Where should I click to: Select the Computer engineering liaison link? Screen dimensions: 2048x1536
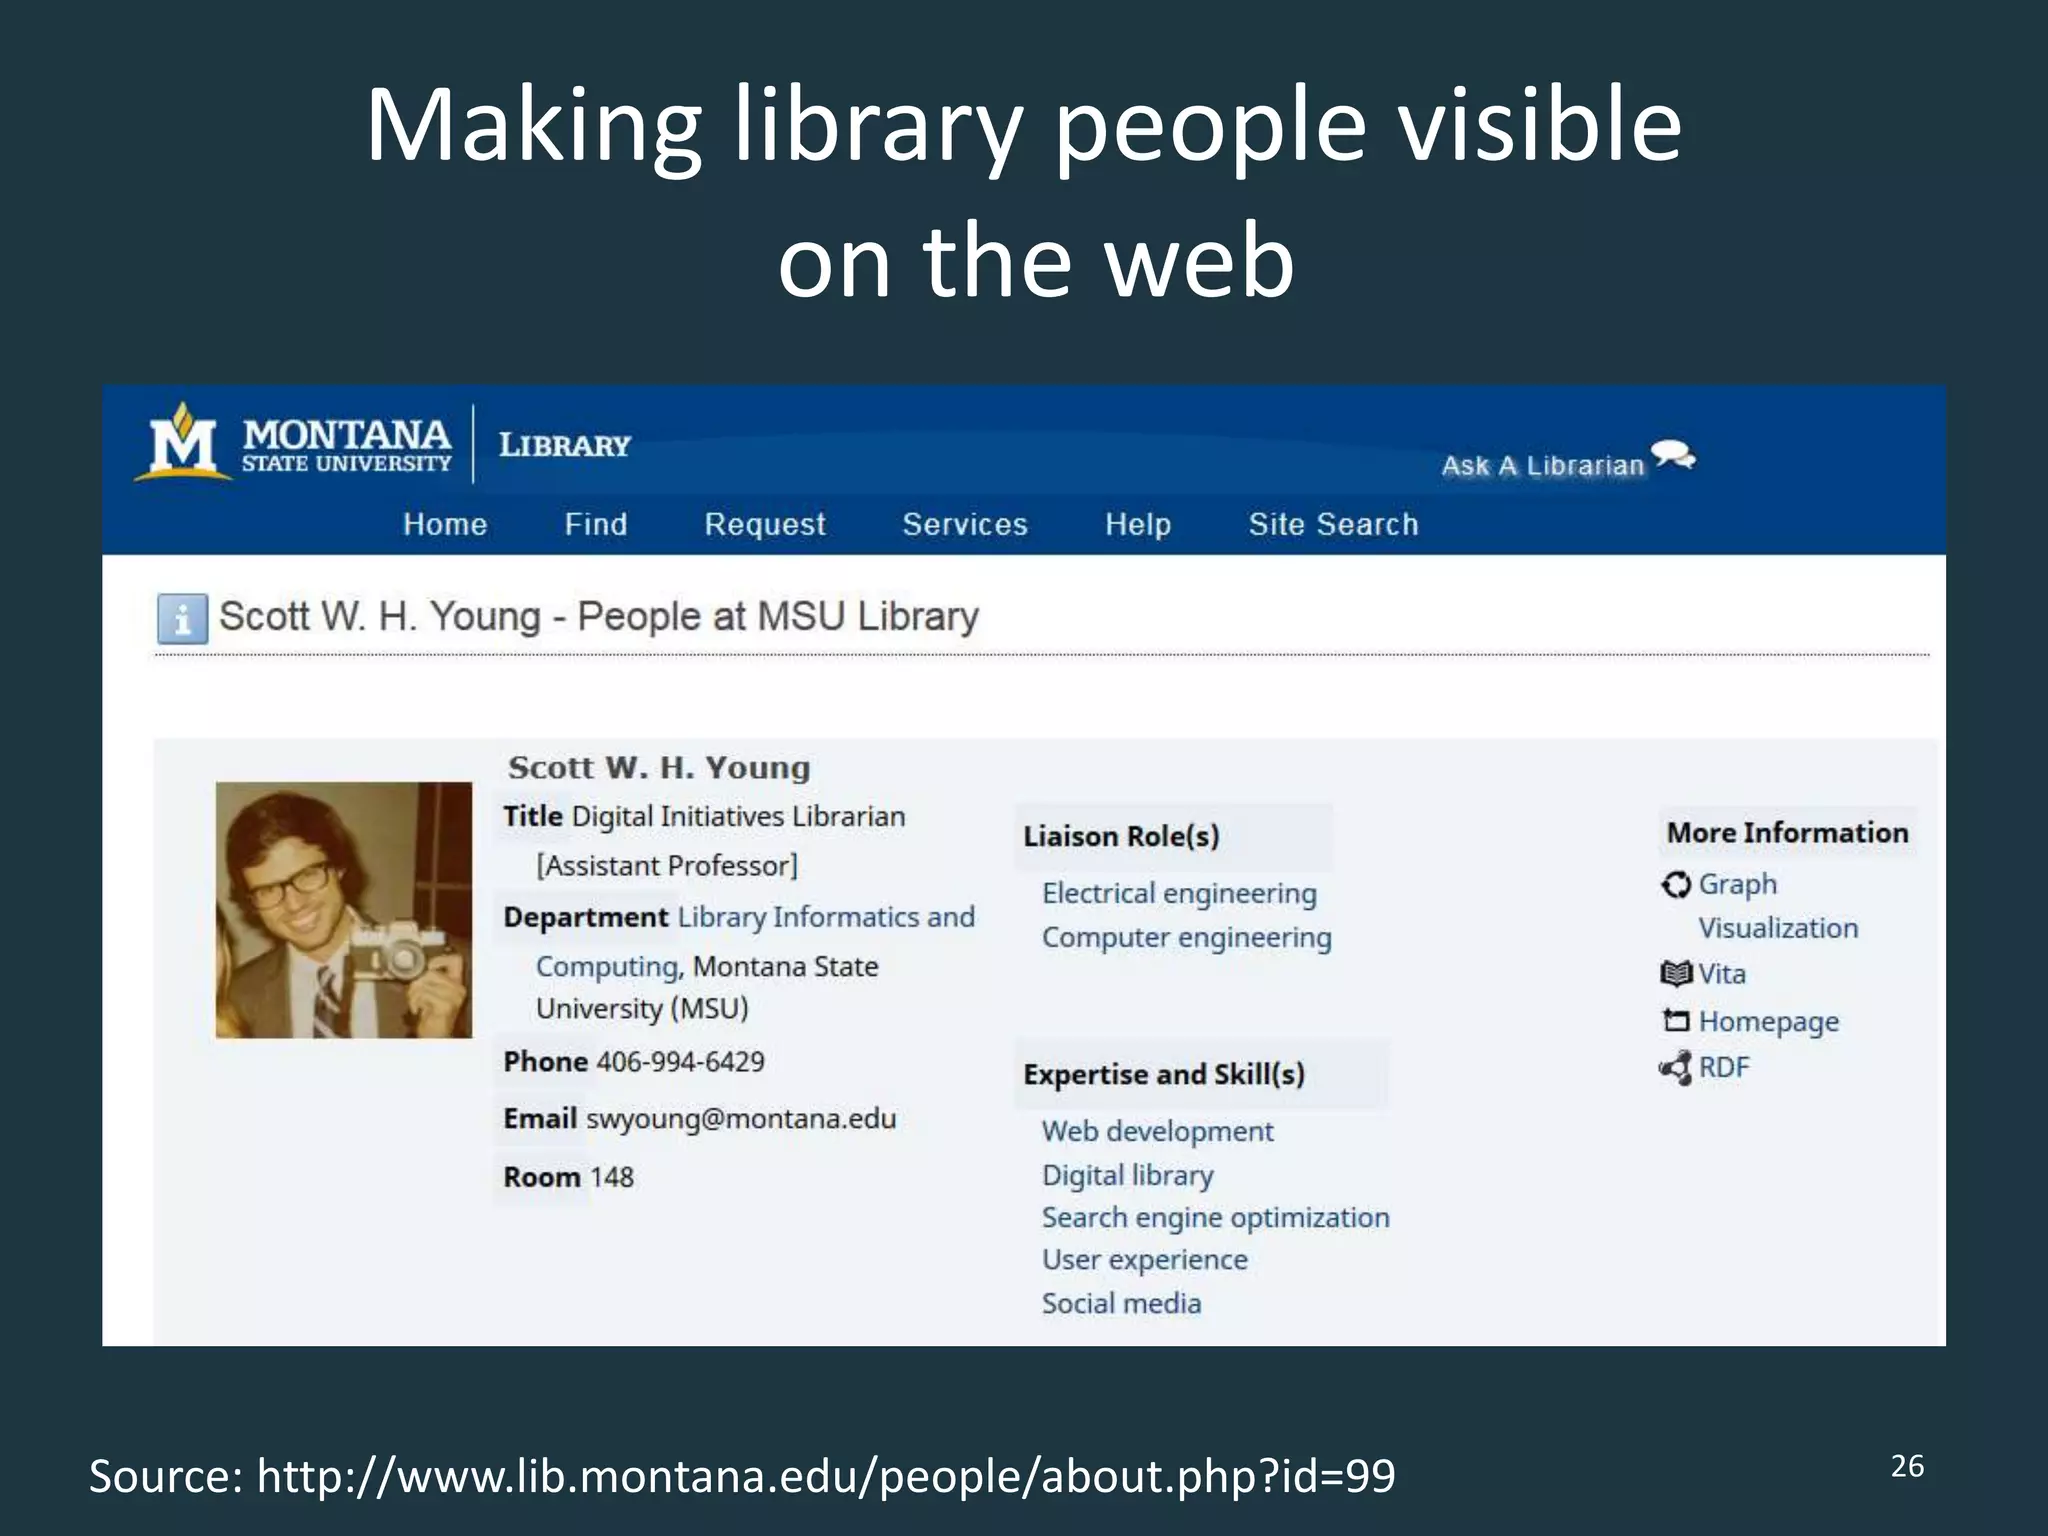(x=1186, y=938)
